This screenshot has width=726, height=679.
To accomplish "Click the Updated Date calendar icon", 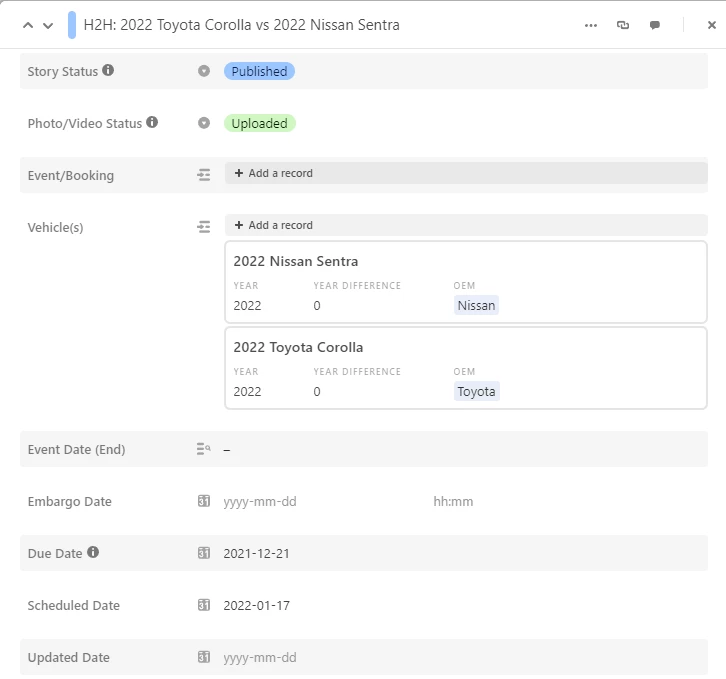I will (x=204, y=657).
